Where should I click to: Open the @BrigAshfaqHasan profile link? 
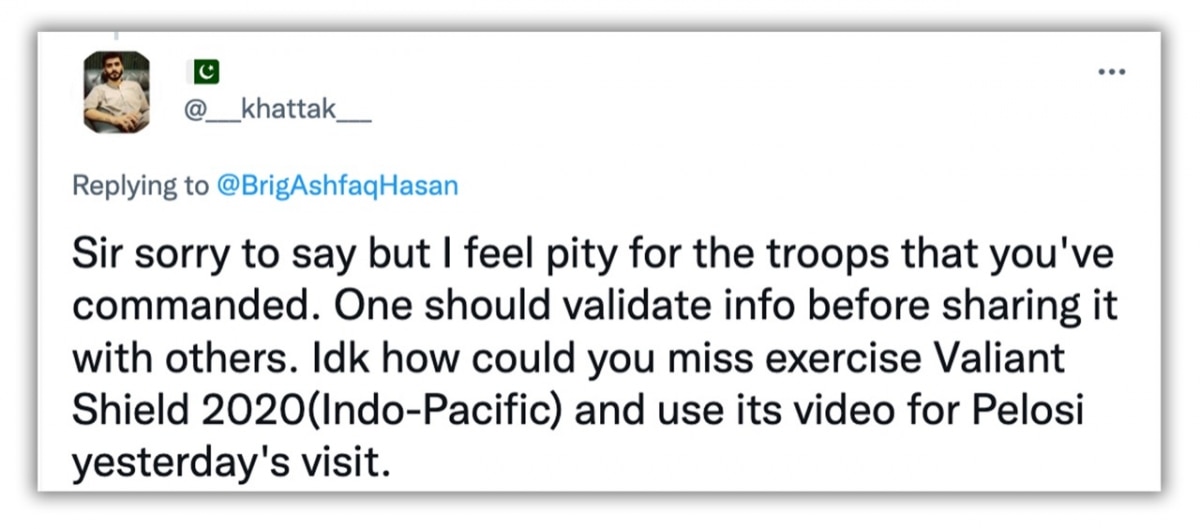[x=336, y=187]
